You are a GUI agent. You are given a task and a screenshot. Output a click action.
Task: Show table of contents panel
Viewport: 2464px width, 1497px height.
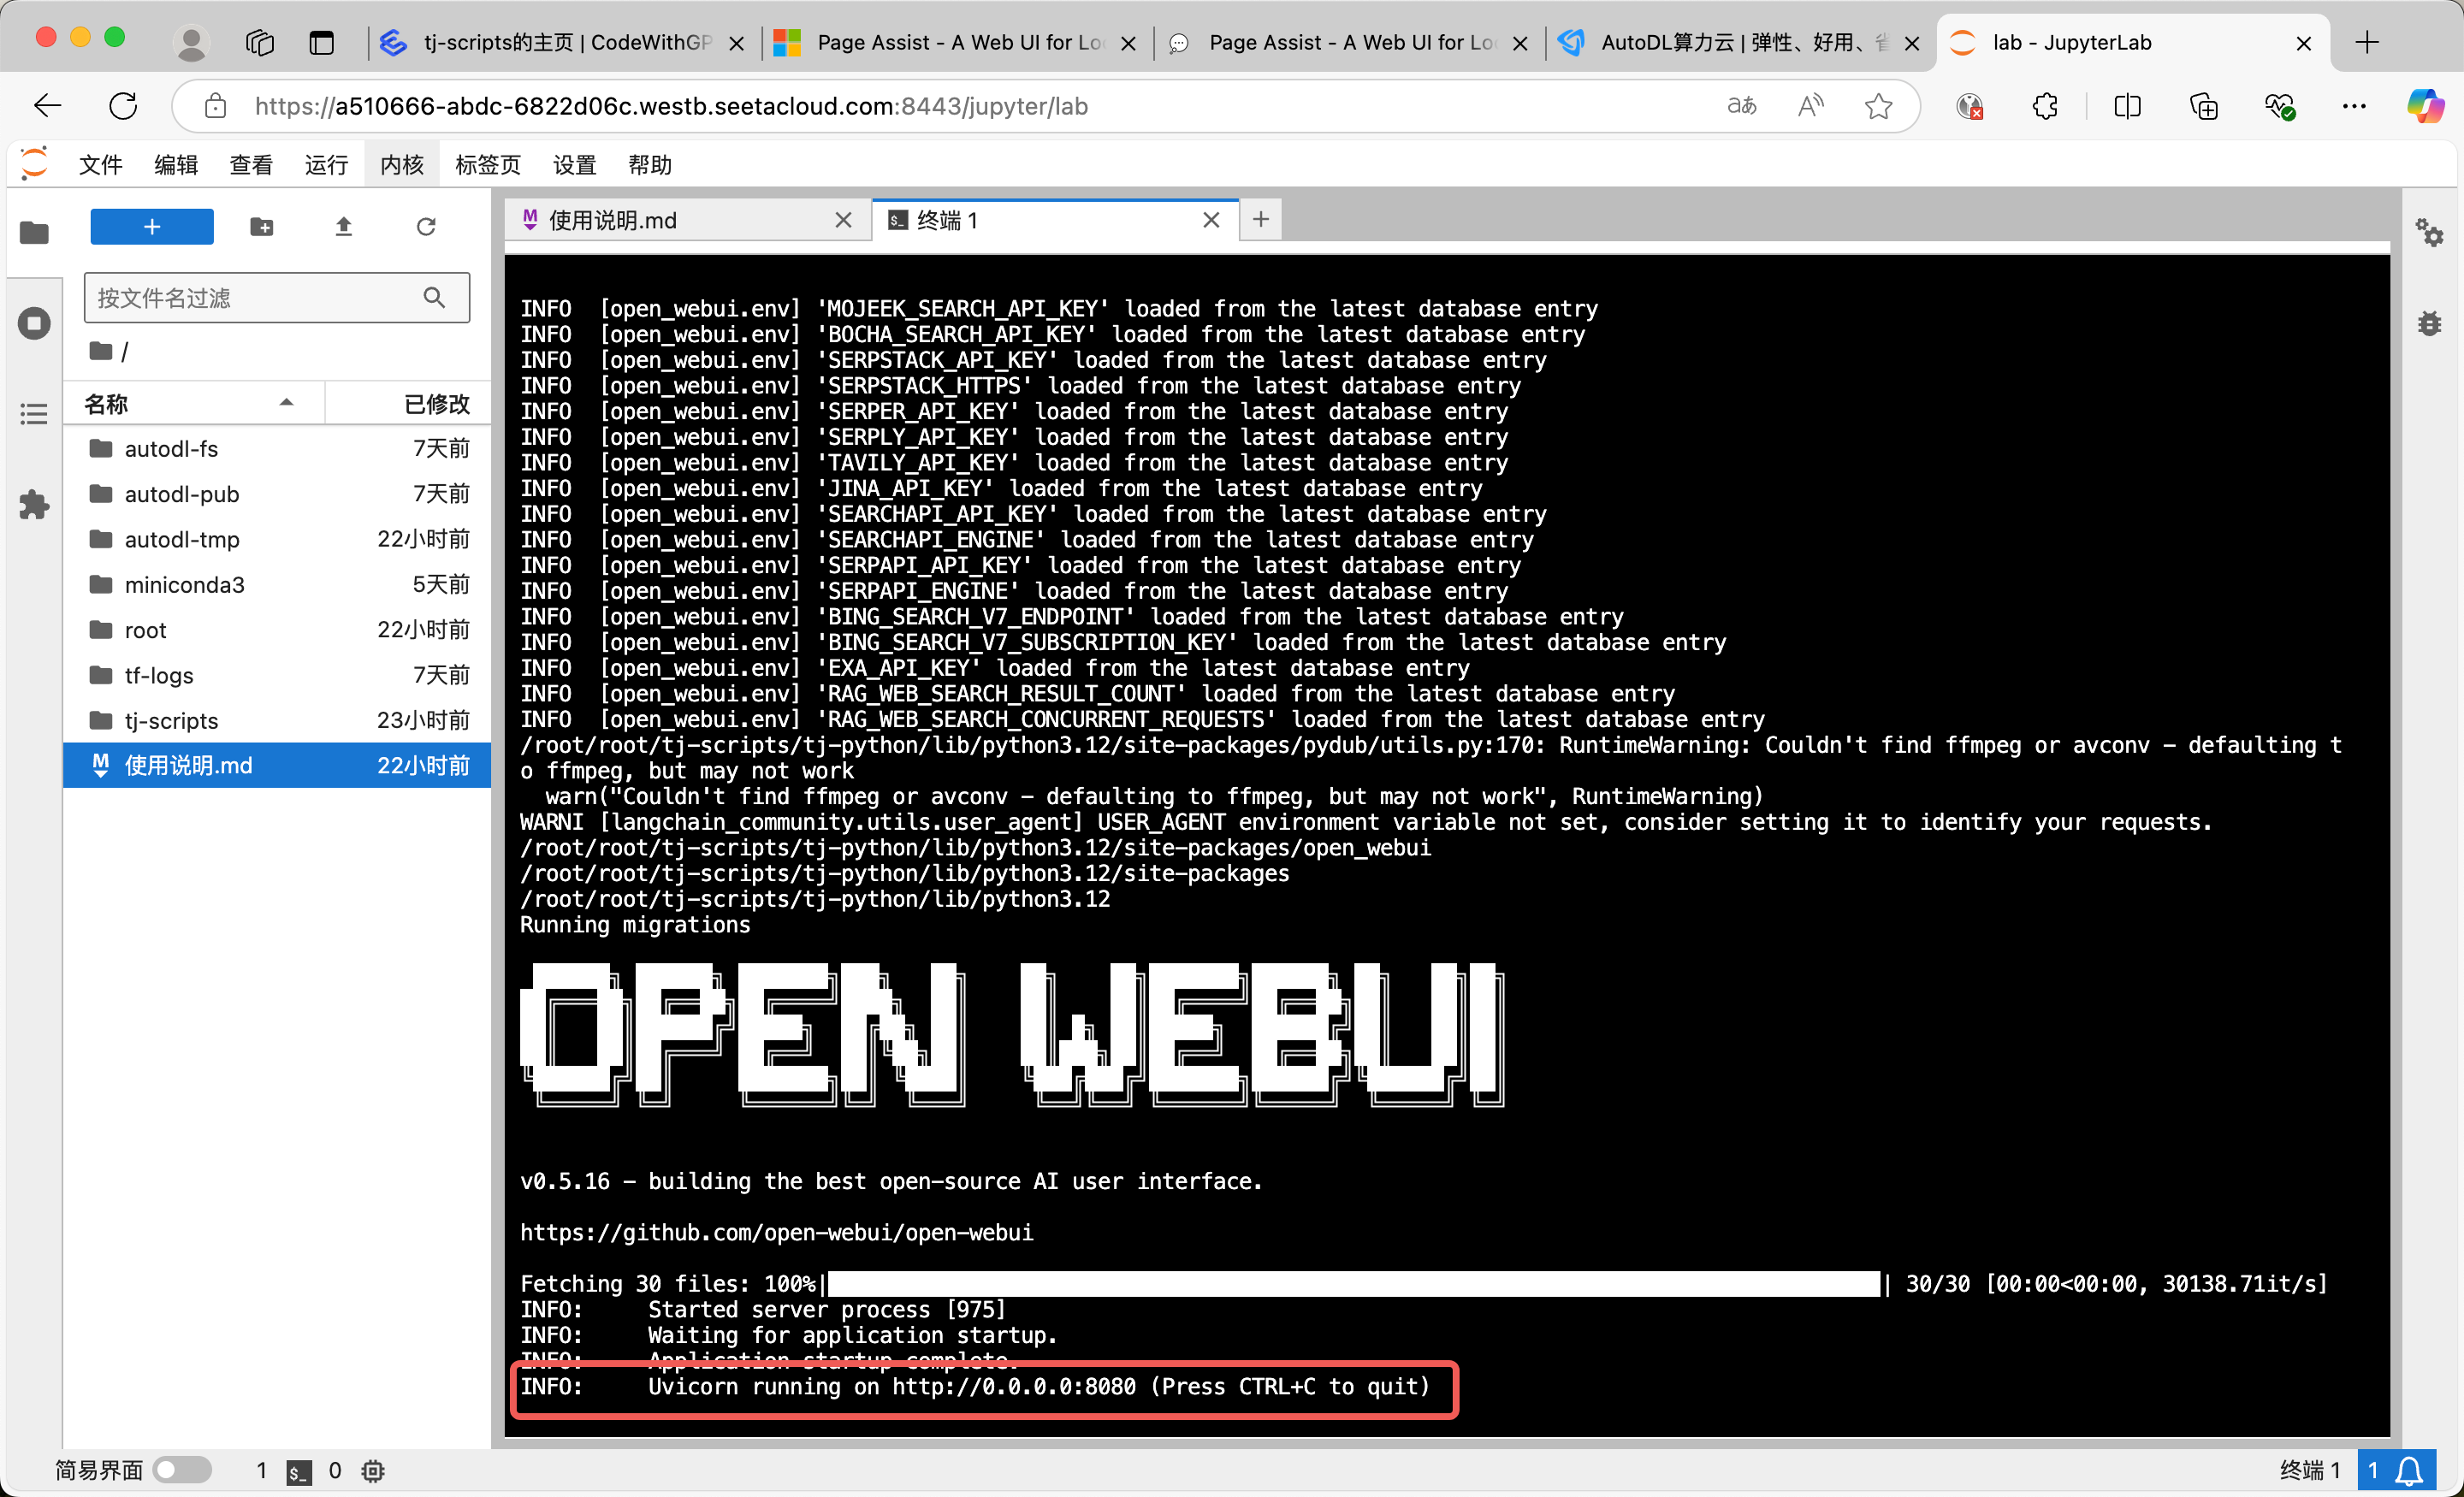(34, 413)
